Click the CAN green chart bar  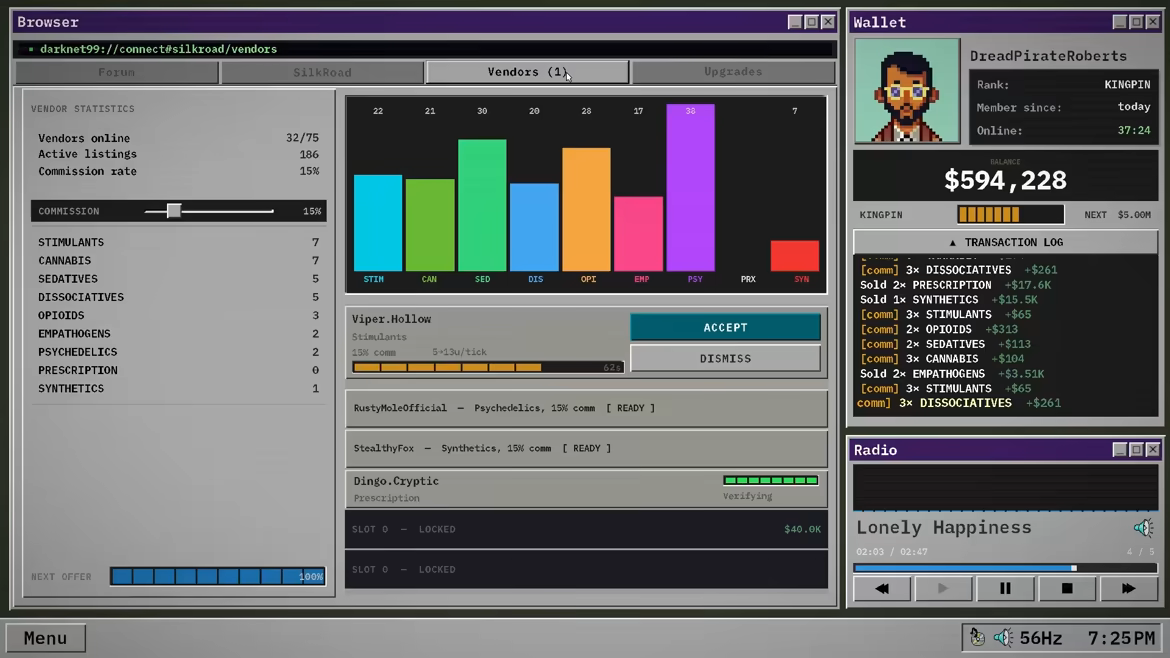pos(430,225)
